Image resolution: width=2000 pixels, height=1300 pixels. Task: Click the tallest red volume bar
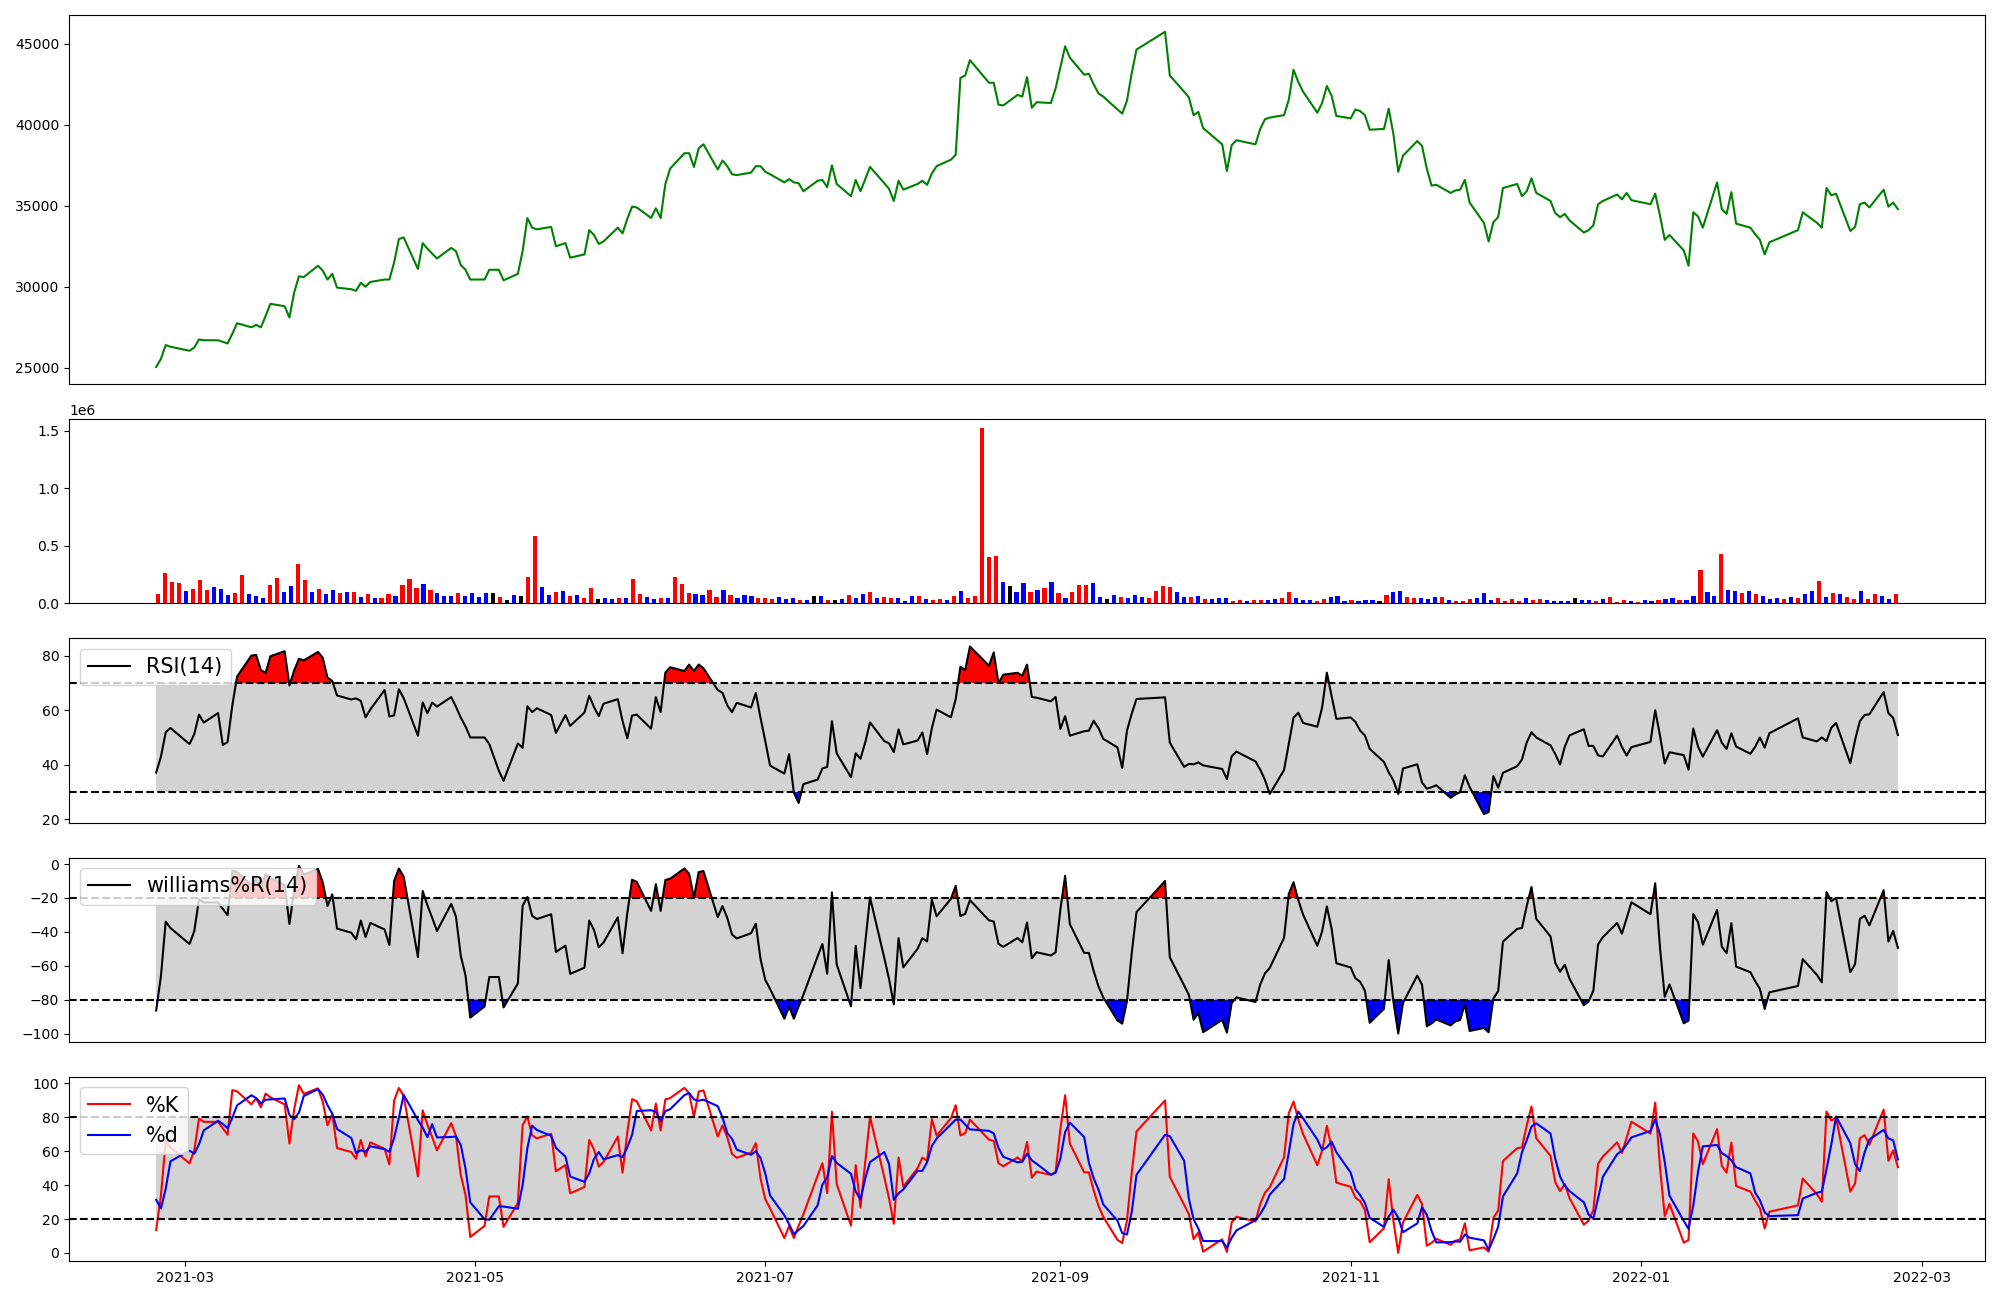click(x=982, y=515)
